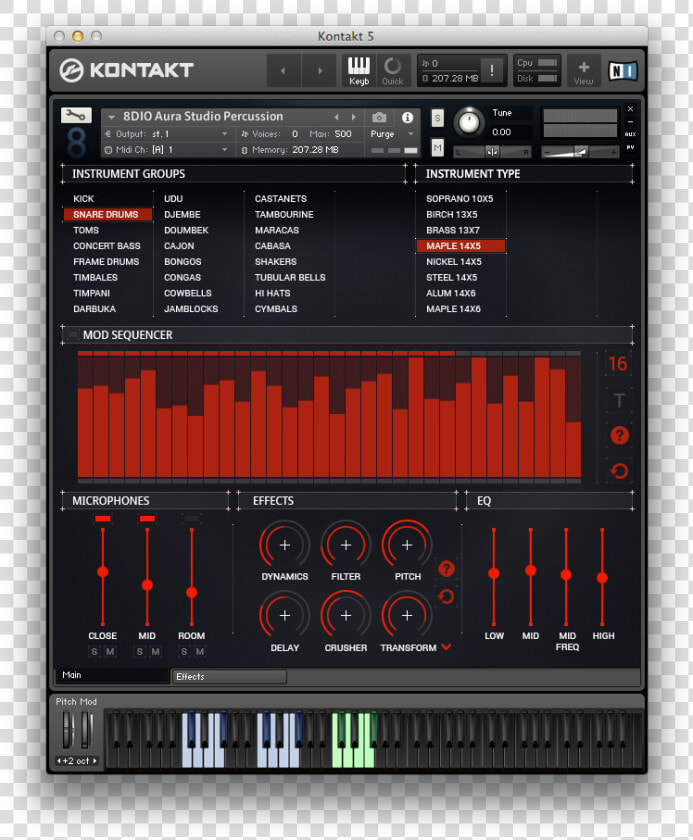Screen dimensions: 693x840
Task: Click the EQ High fader handle
Action: [602, 577]
